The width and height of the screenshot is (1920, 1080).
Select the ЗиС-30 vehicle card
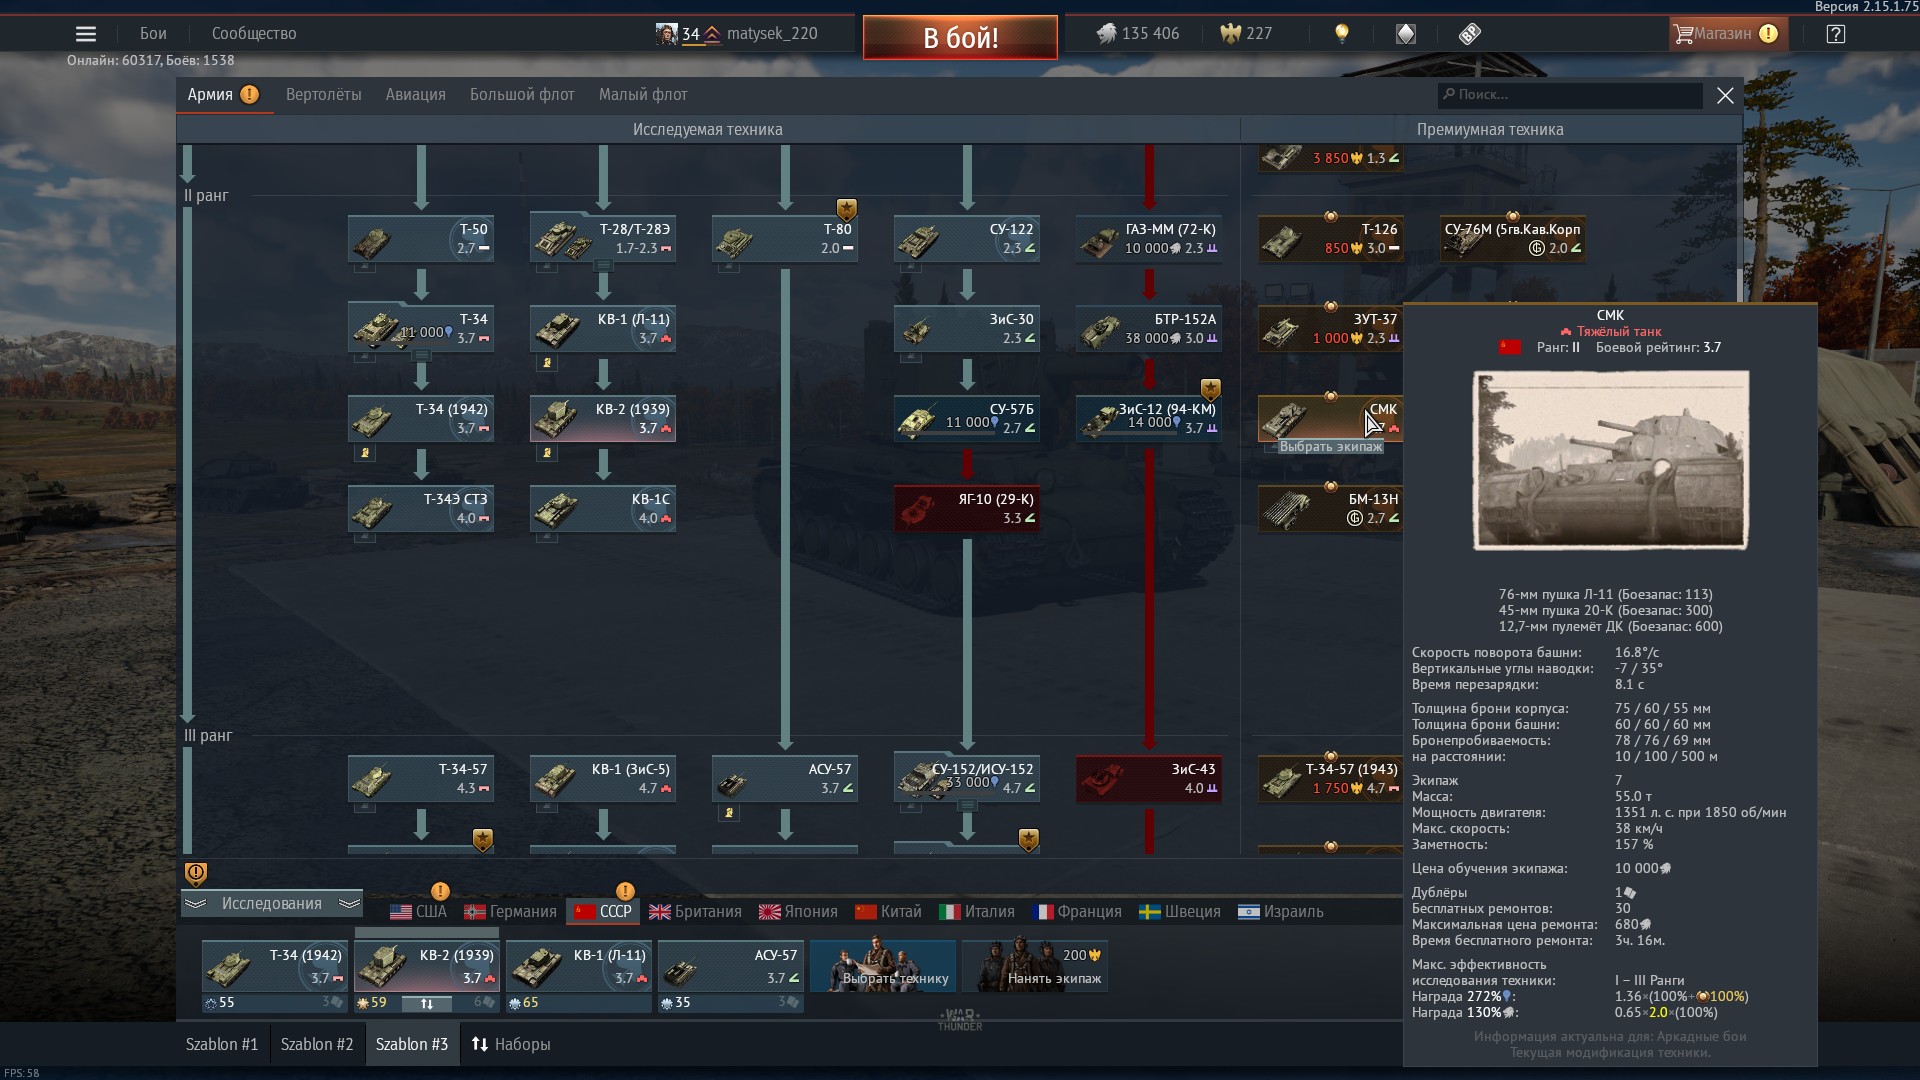967,329
